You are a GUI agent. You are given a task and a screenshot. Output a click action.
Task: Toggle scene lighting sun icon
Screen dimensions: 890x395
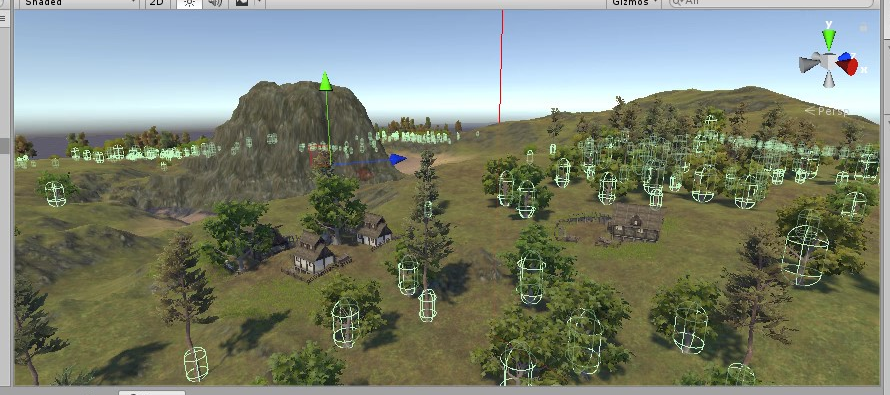[189, 3]
